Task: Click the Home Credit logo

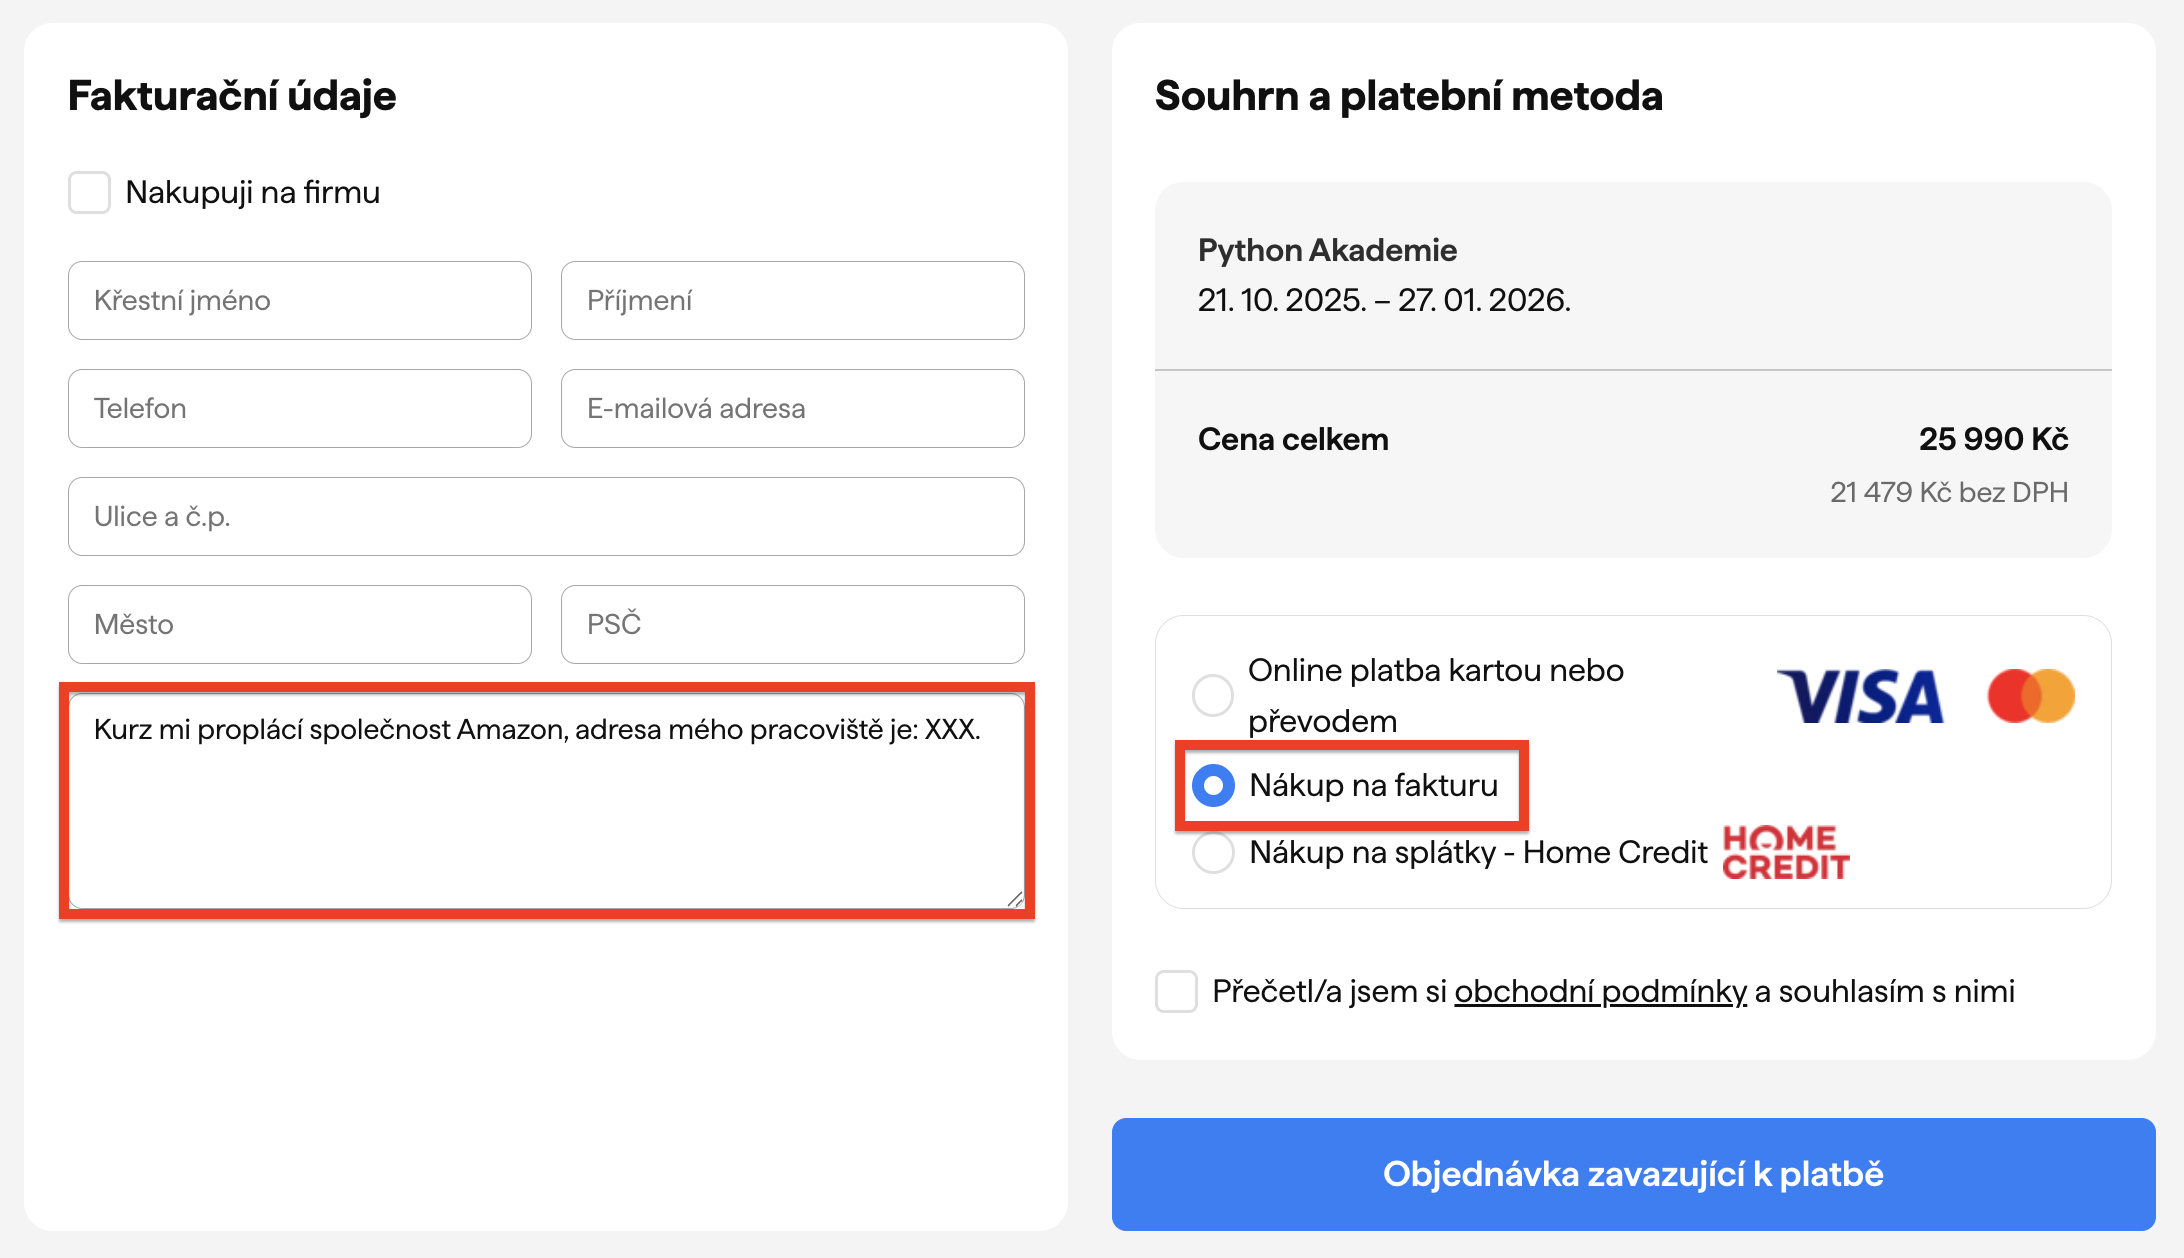Action: pyautogui.click(x=1786, y=852)
